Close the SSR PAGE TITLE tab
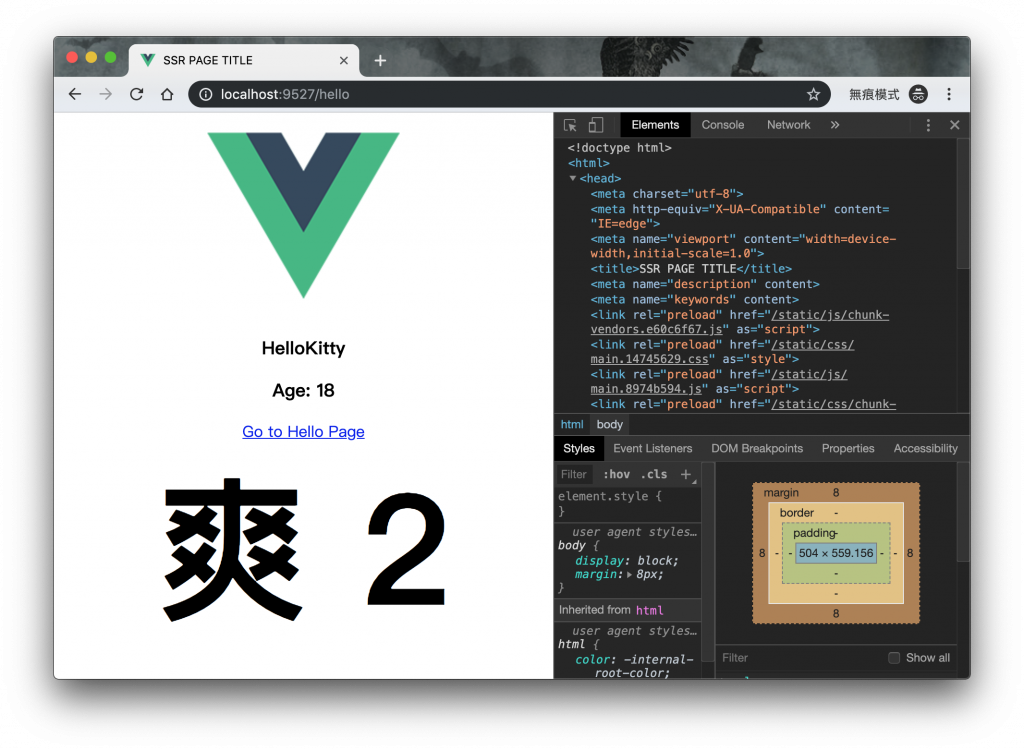 344,61
